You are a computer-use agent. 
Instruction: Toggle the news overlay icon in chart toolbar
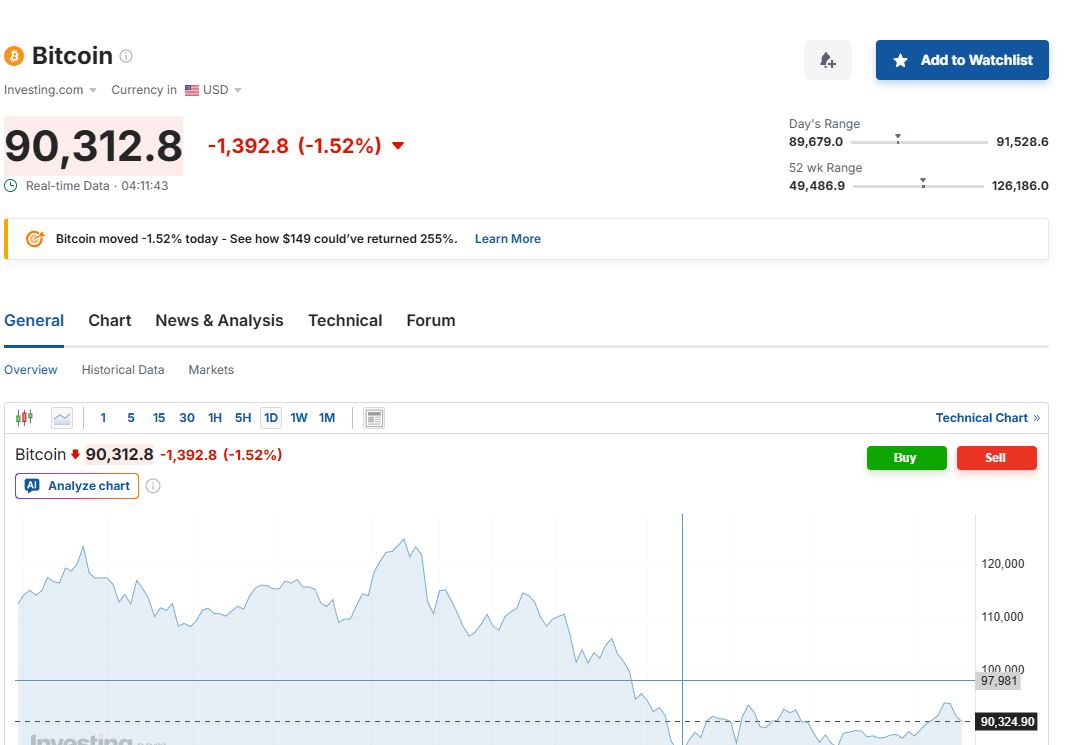point(374,418)
